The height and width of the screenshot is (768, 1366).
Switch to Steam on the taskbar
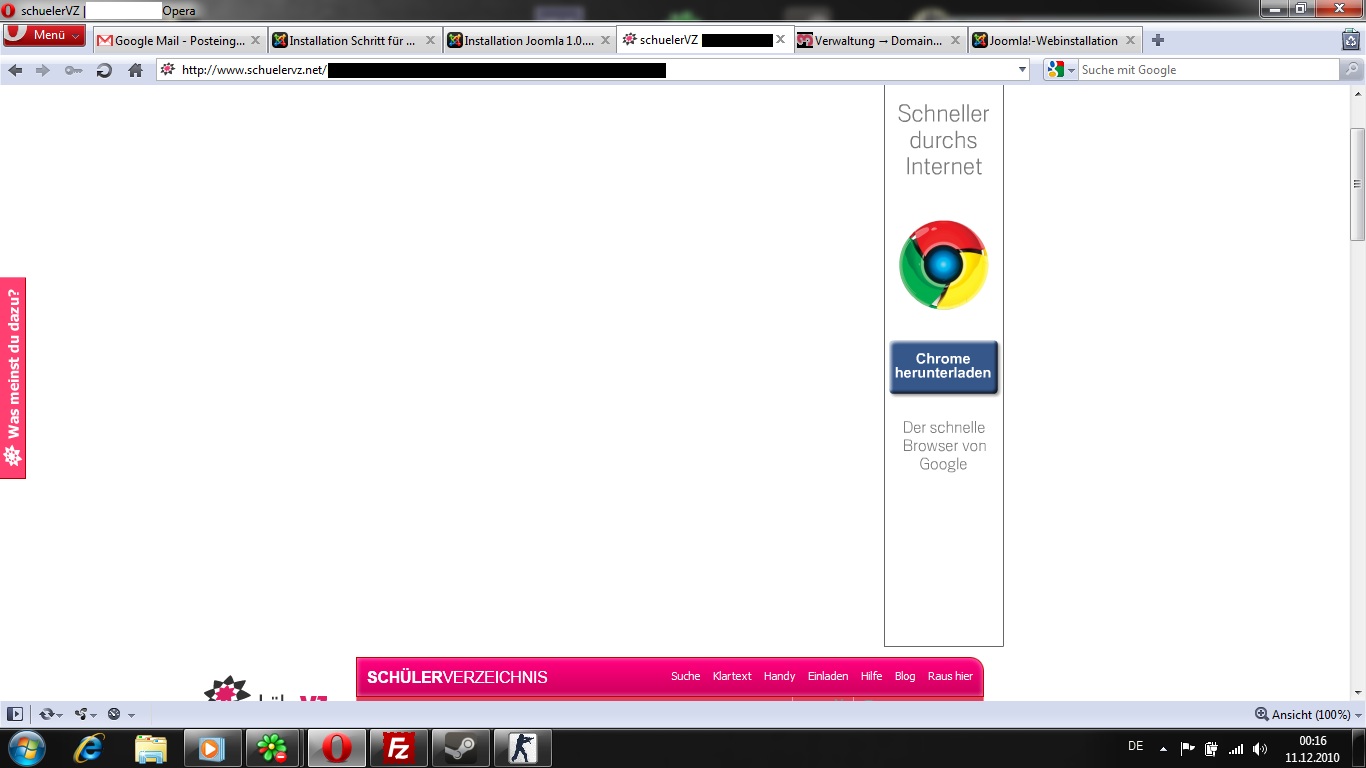pyautogui.click(x=460, y=748)
